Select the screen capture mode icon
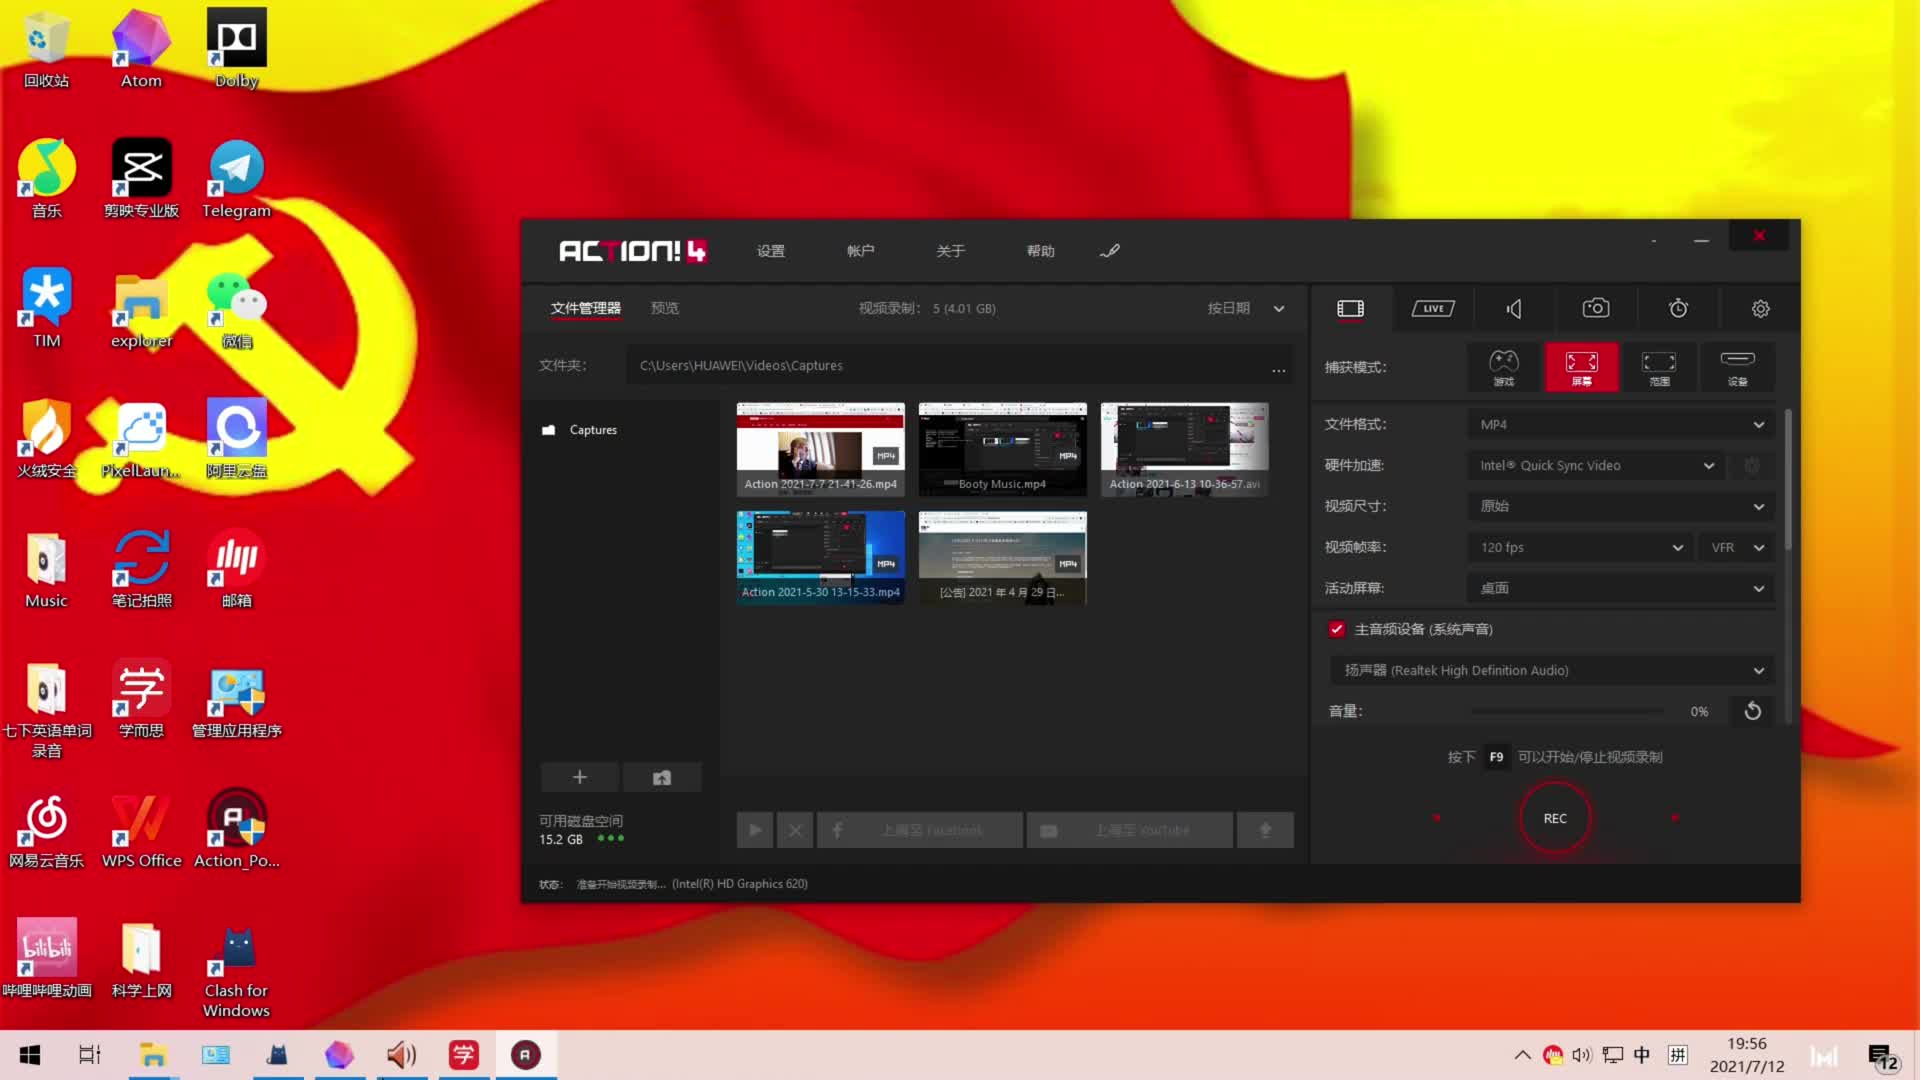 1581,367
